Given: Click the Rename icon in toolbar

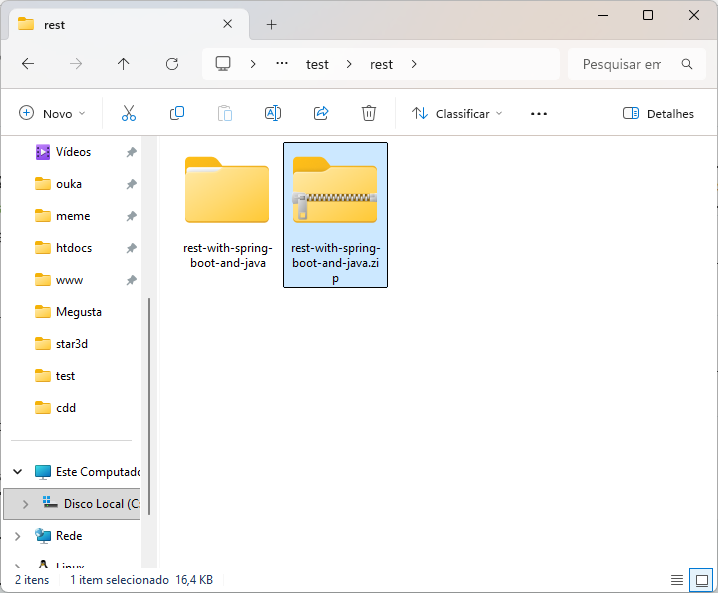Looking at the screenshot, I should (272, 114).
